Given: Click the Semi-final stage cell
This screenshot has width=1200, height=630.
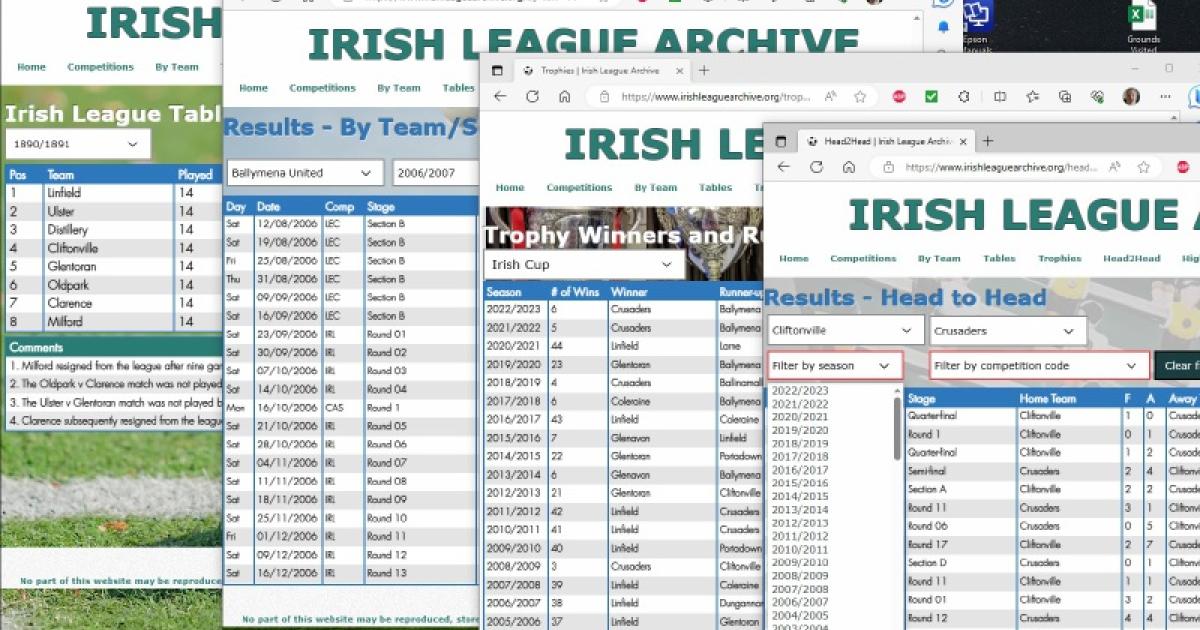Looking at the screenshot, I should click(960, 471).
